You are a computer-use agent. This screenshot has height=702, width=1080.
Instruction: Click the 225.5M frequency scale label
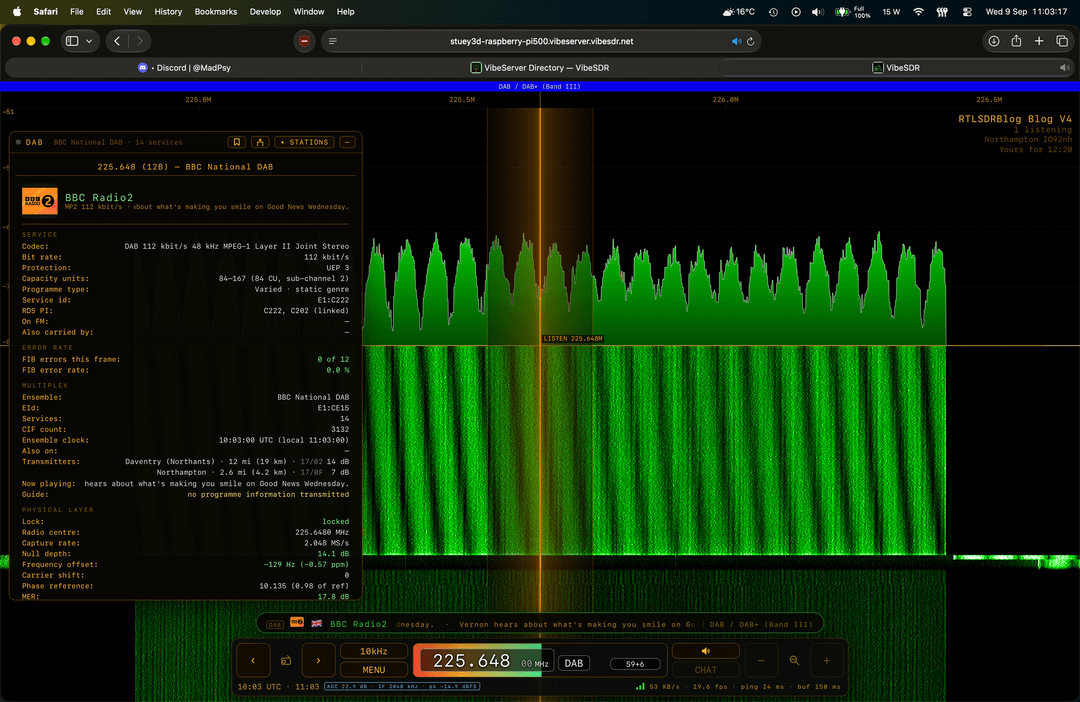[462, 100]
